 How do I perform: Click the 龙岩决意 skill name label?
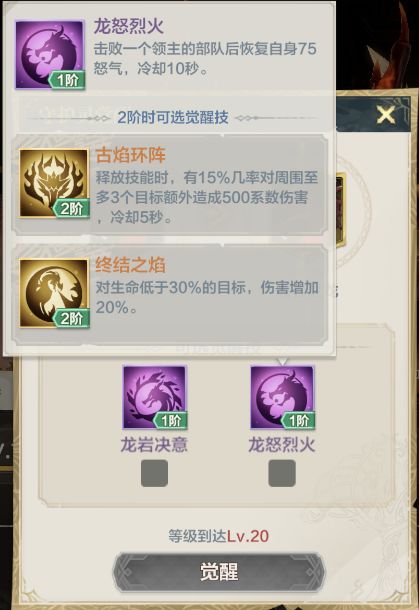(154, 445)
